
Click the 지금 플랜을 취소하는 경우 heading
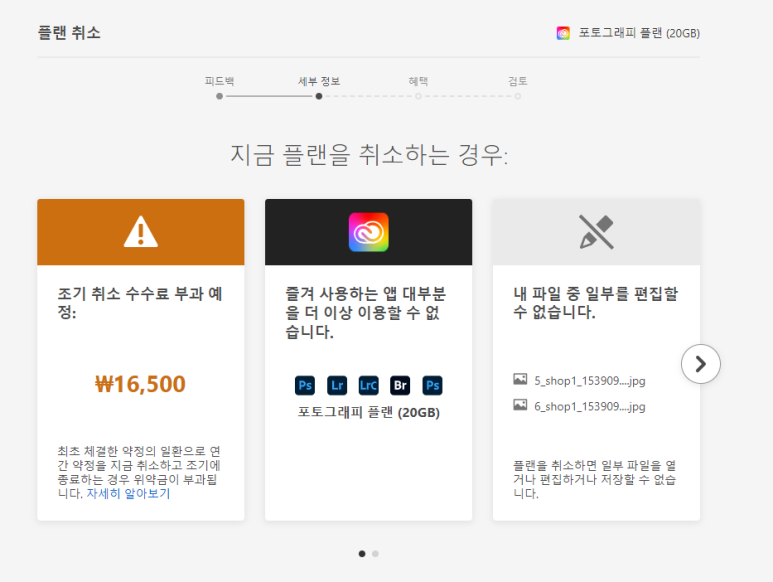click(x=369, y=155)
